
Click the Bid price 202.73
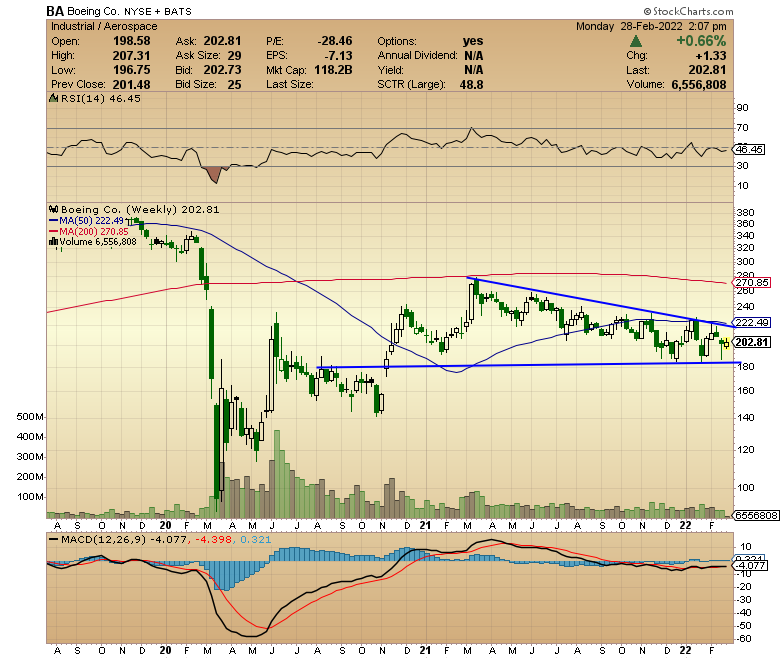pyautogui.click(x=222, y=70)
